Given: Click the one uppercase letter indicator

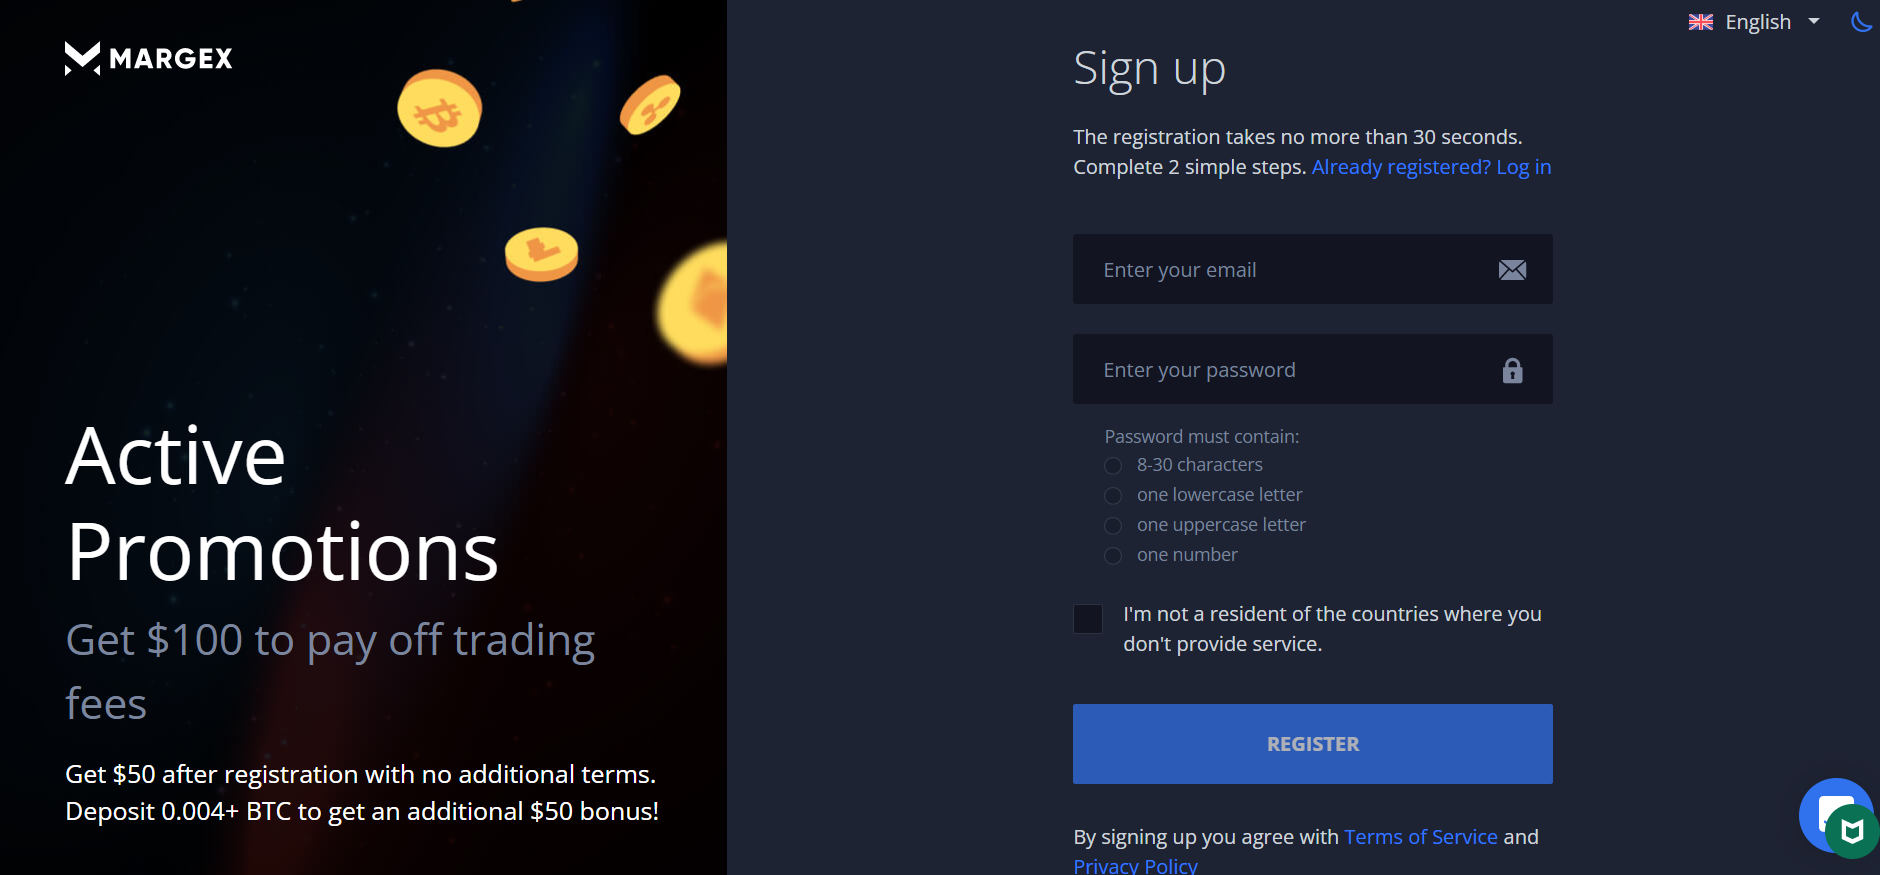Looking at the screenshot, I should (1113, 526).
